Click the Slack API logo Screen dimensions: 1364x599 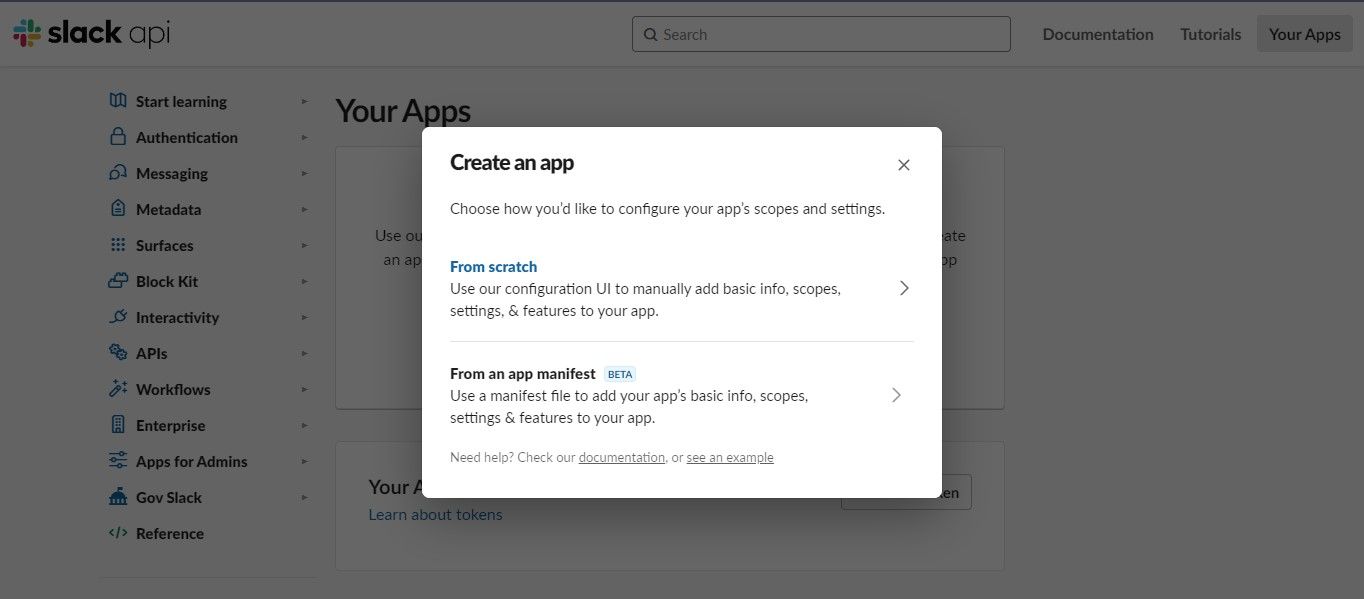coord(90,33)
